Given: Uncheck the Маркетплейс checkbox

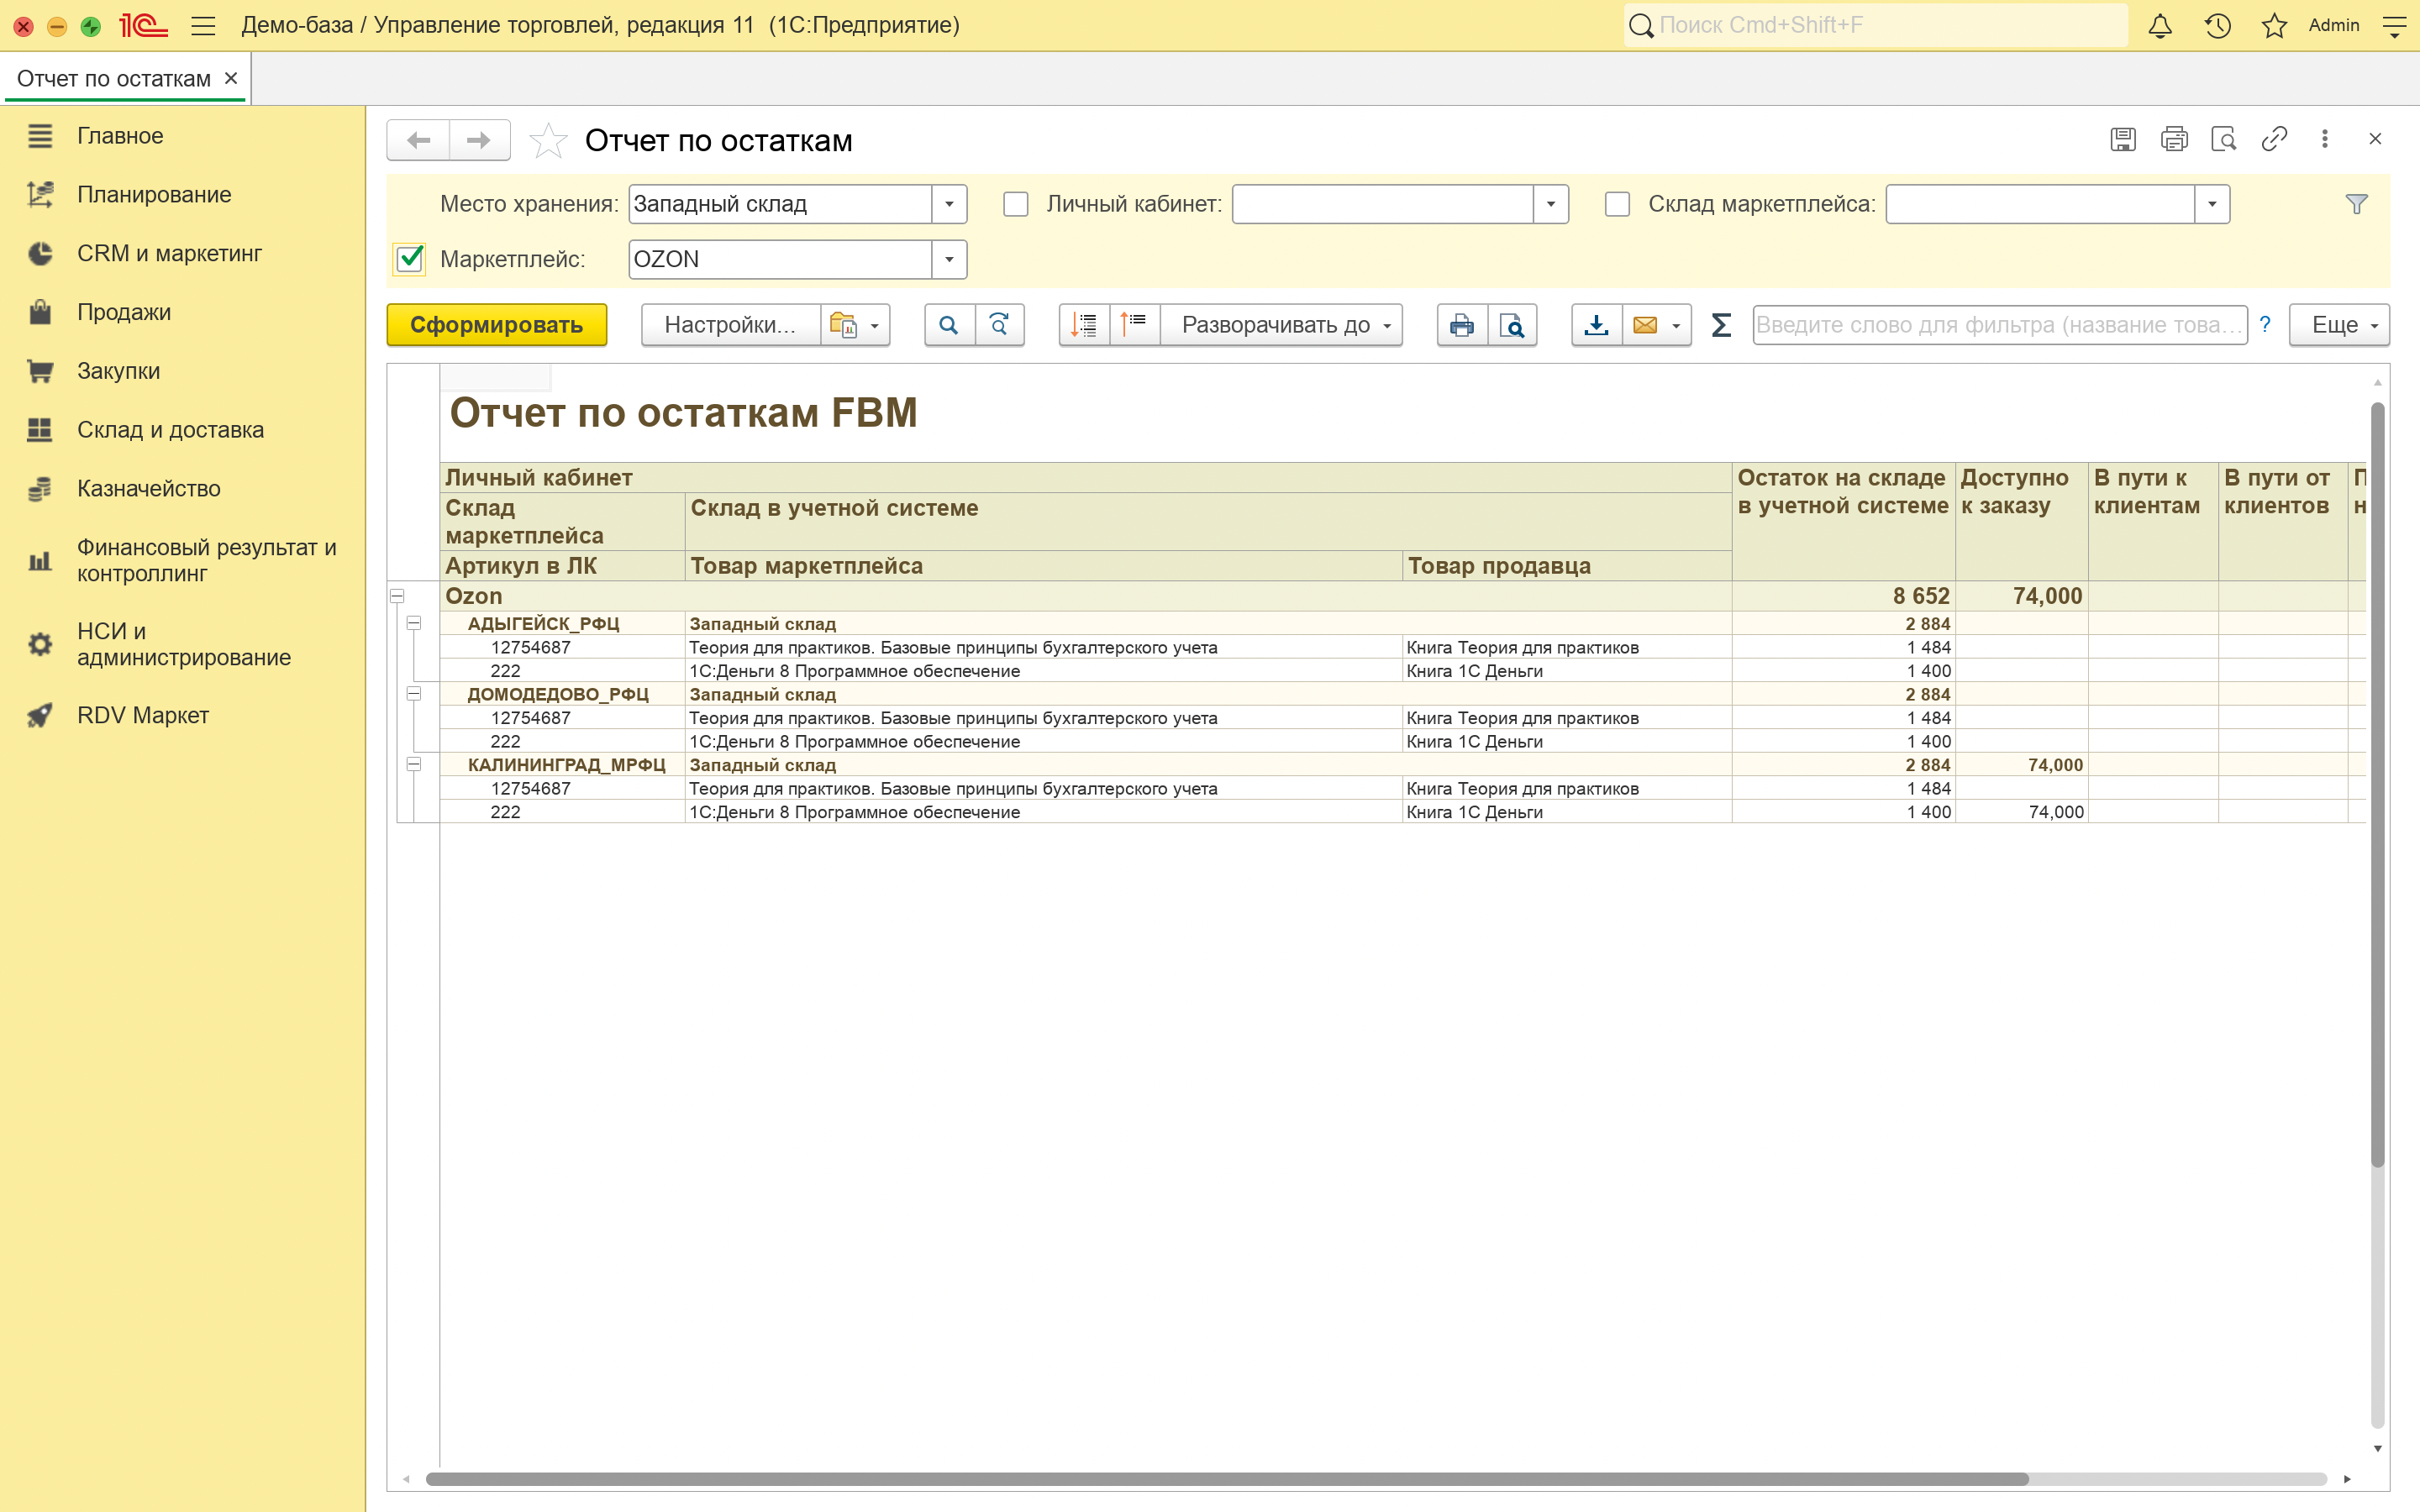Looking at the screenshot, I should (x=410, y=259).
